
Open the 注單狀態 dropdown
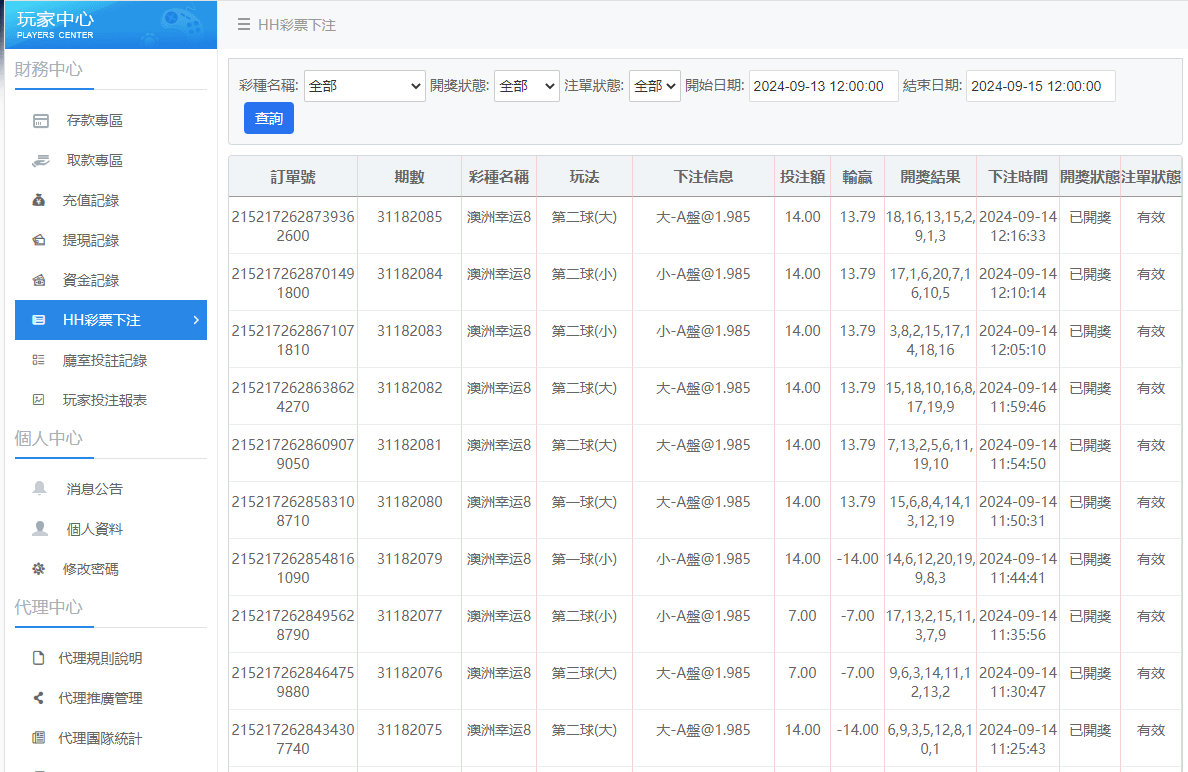(654, 86)
